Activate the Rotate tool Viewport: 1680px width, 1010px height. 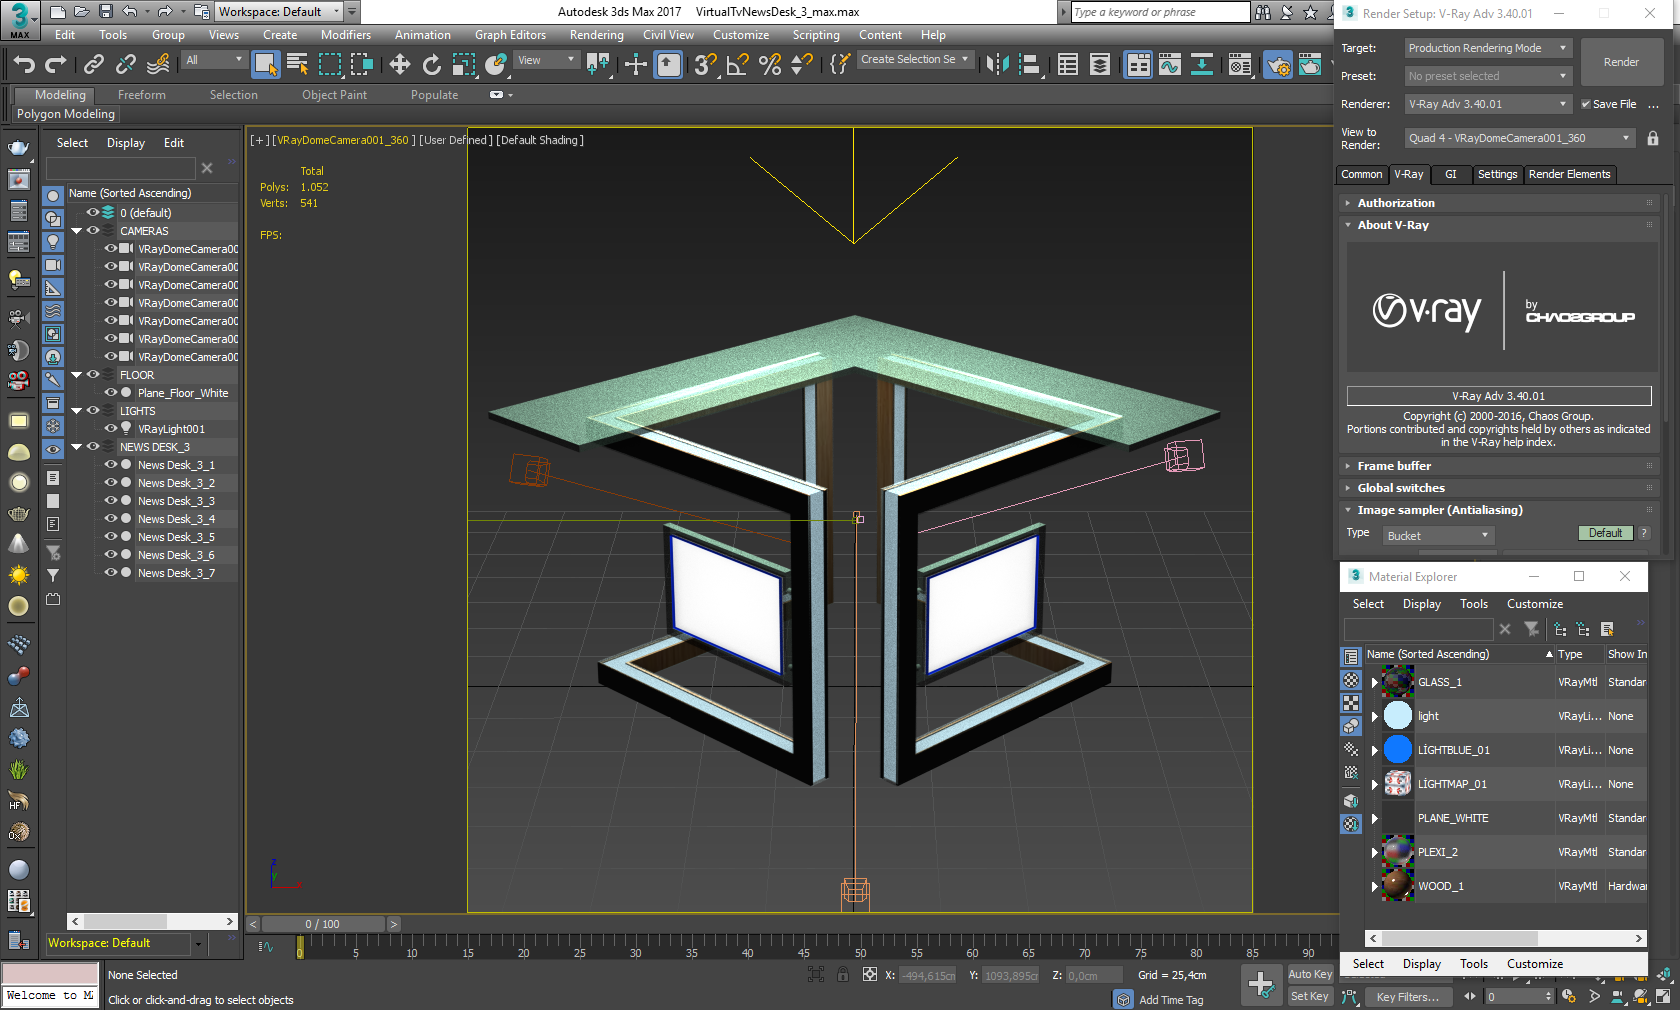tap(431, 64)
